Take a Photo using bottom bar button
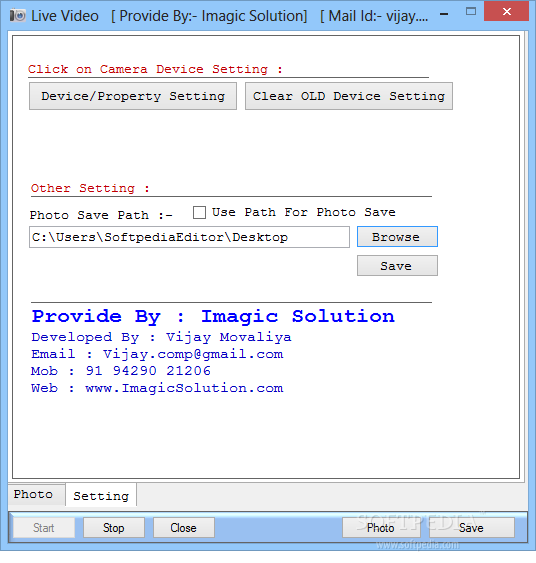The height and width of the screenshot is (563, 536). tap(380, 528)
